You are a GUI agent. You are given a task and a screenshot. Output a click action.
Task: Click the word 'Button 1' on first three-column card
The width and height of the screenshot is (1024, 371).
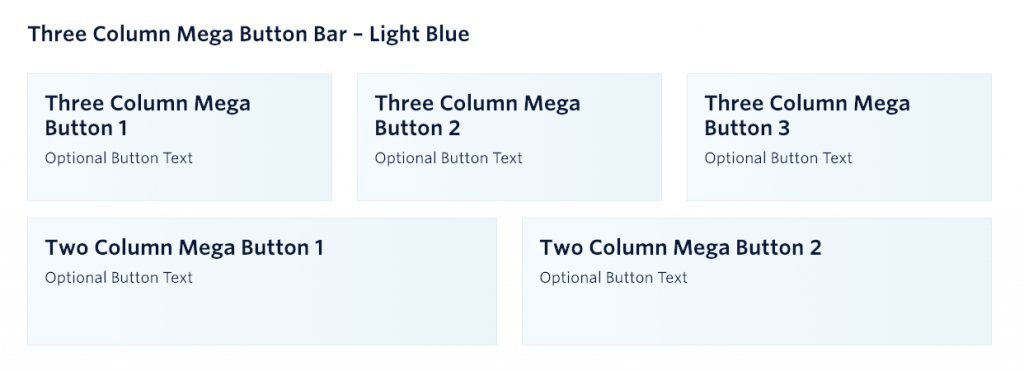pyautogui.click(x=86, y=128)
